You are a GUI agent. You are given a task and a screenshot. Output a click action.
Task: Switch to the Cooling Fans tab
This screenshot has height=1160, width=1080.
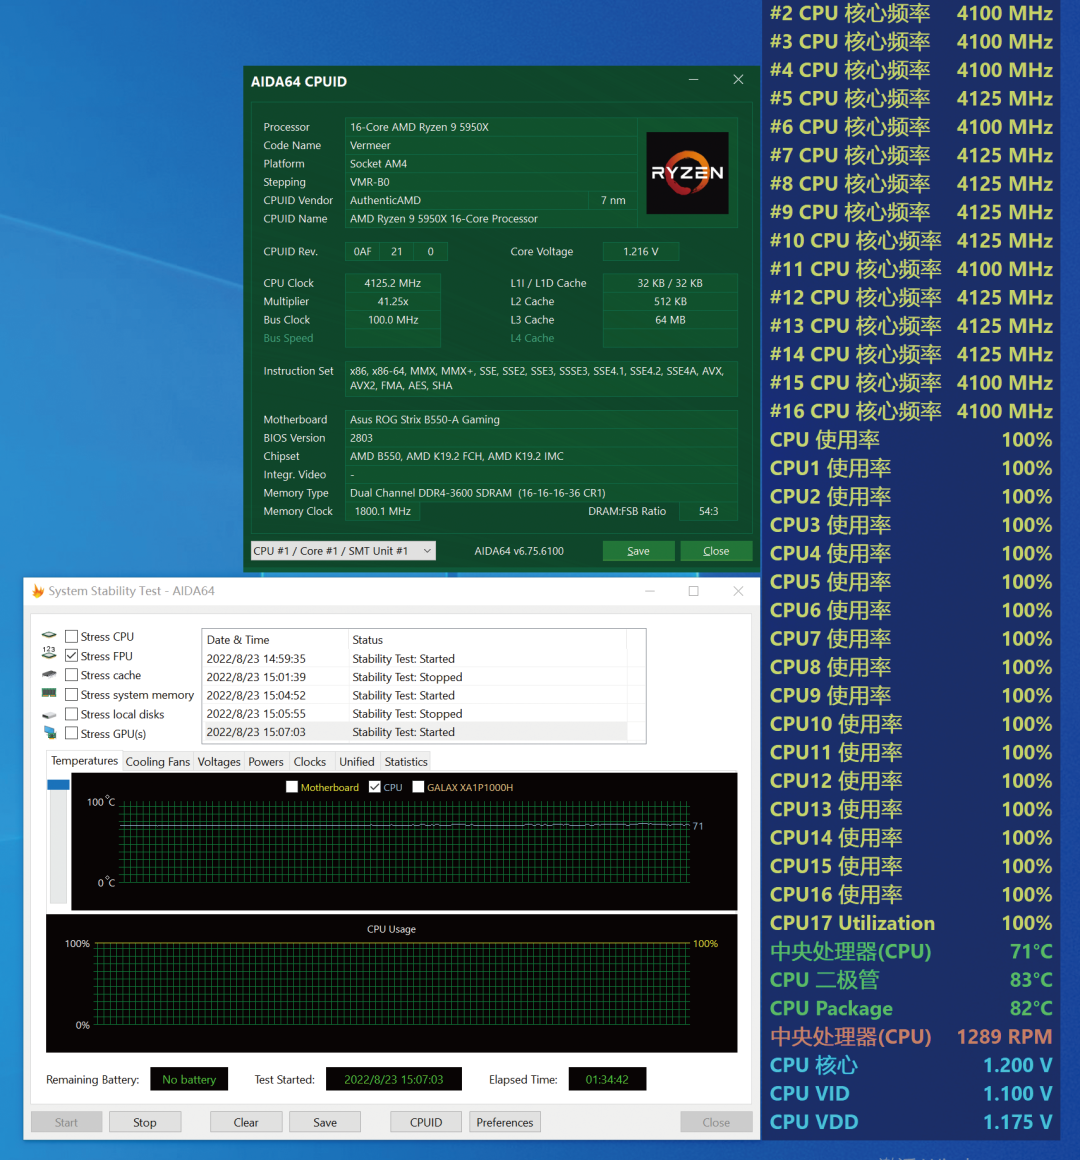tap(157, 762)
